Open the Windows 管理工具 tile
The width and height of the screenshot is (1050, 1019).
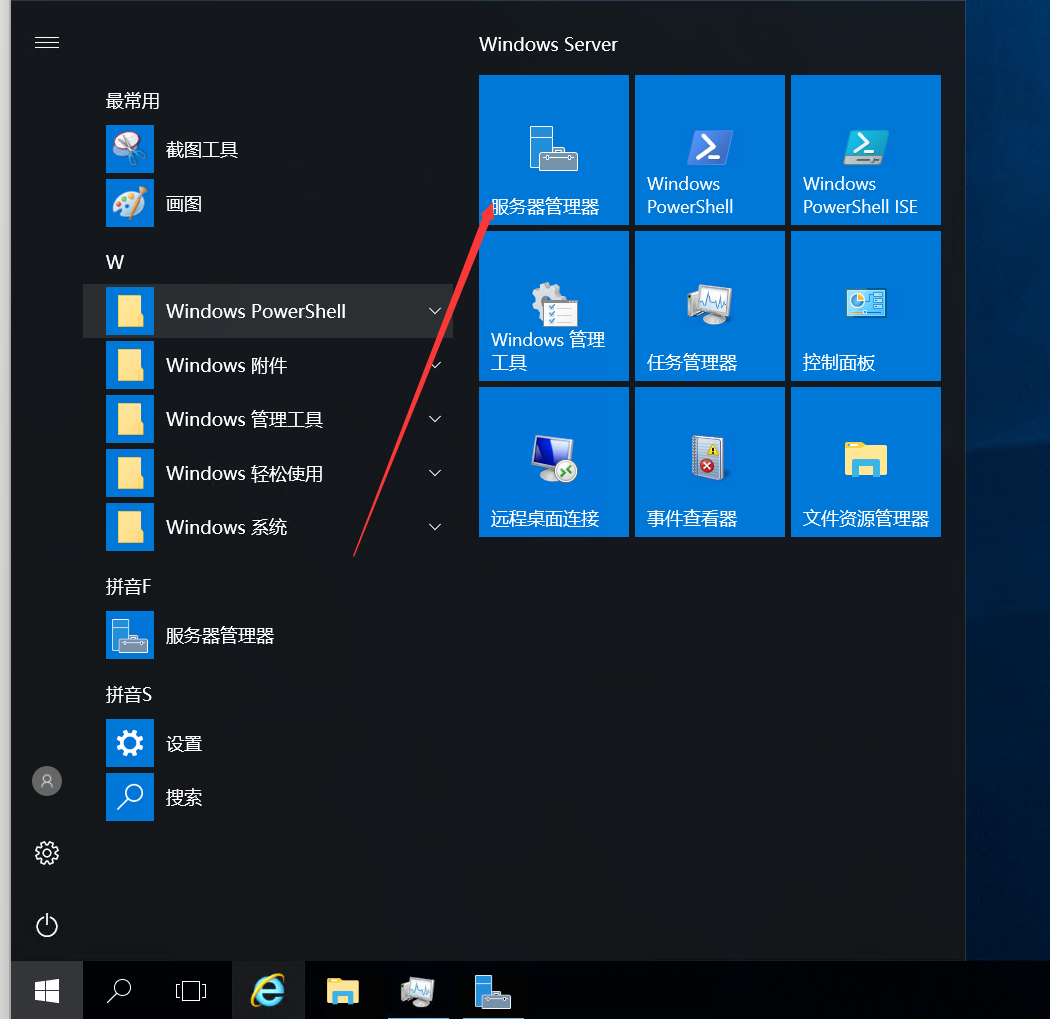click(553, 306)
